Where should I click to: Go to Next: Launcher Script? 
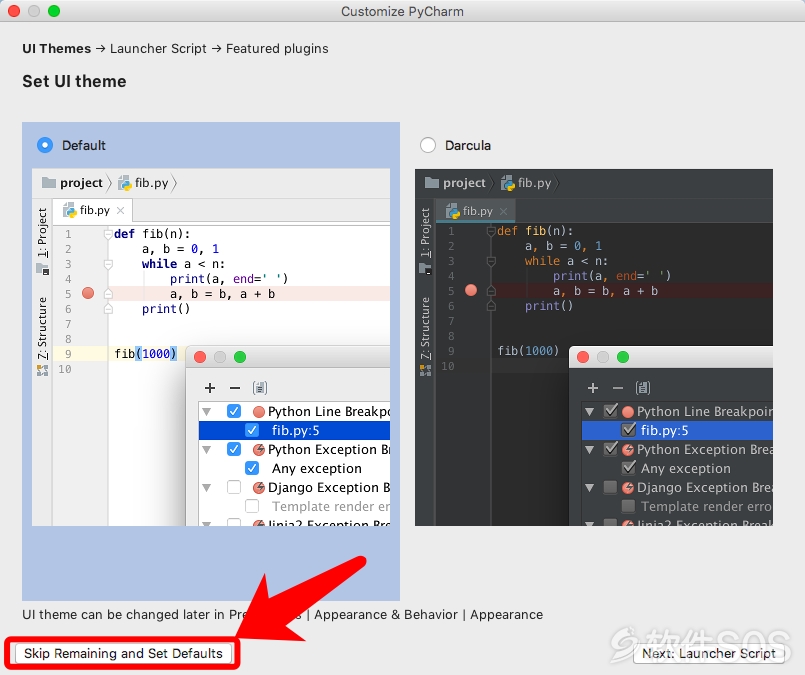point(708,653)
